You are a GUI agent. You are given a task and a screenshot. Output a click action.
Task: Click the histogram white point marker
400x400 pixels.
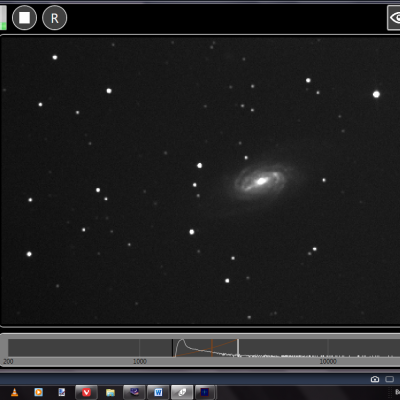point(238,348)
